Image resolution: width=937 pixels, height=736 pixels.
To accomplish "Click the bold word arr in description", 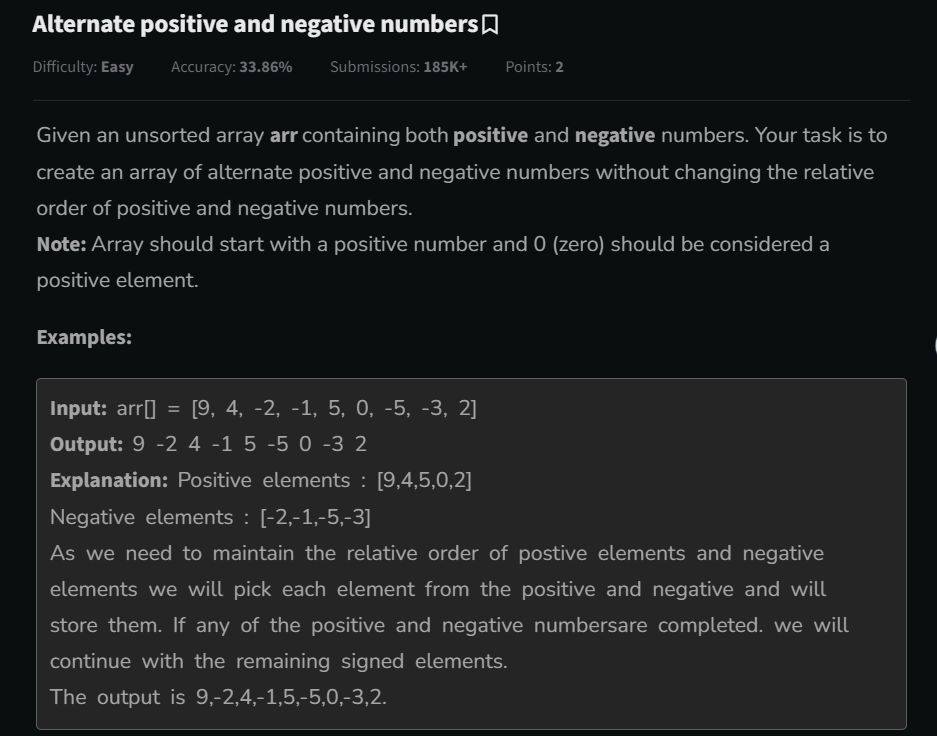I will [283, 135].
